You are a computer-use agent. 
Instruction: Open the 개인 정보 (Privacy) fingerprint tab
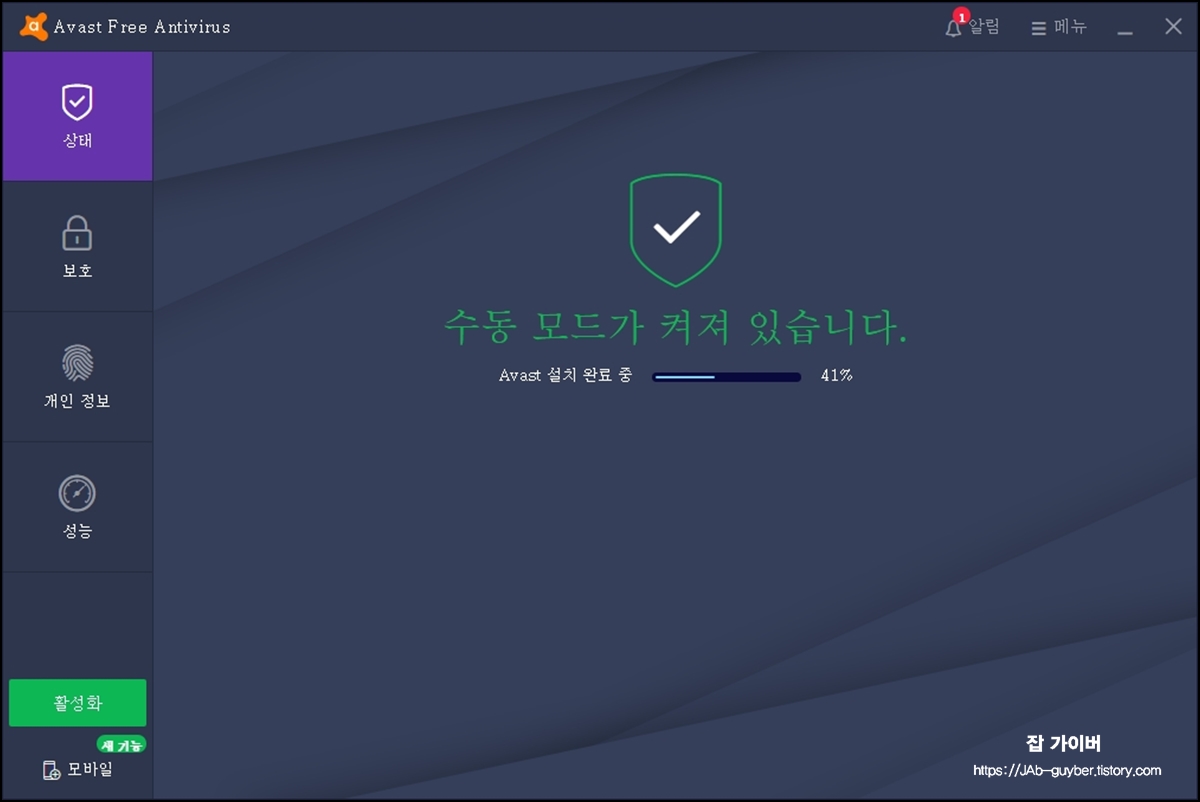(77, 377)
